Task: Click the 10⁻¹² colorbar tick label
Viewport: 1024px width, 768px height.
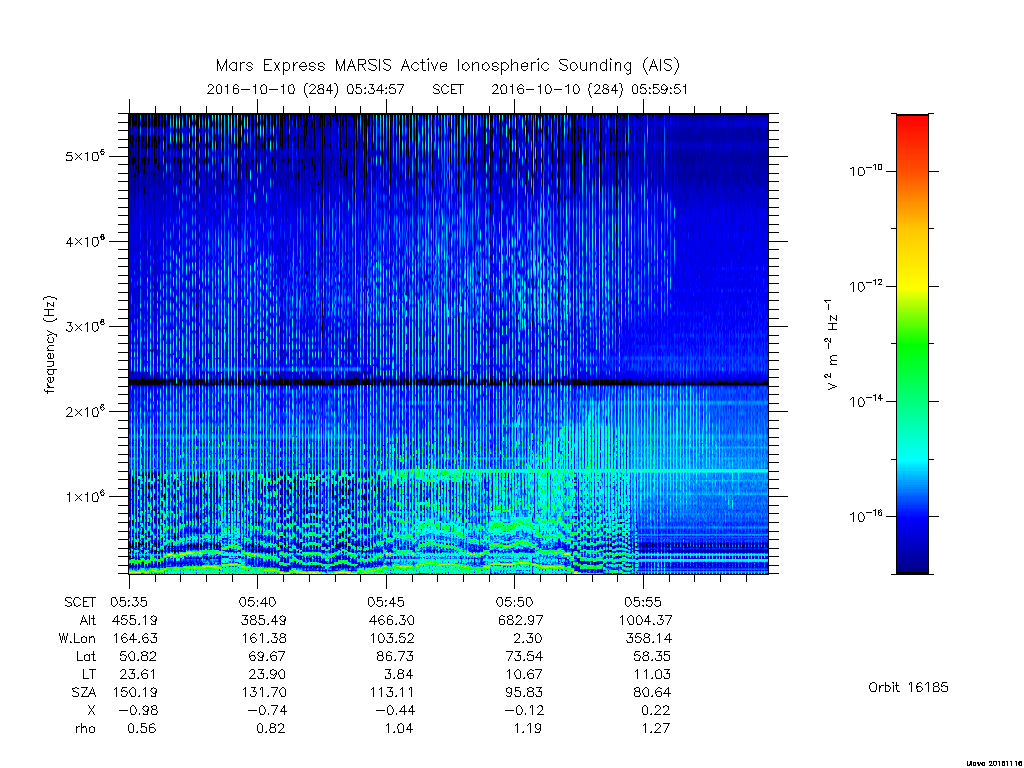Action: click(865, 286)
